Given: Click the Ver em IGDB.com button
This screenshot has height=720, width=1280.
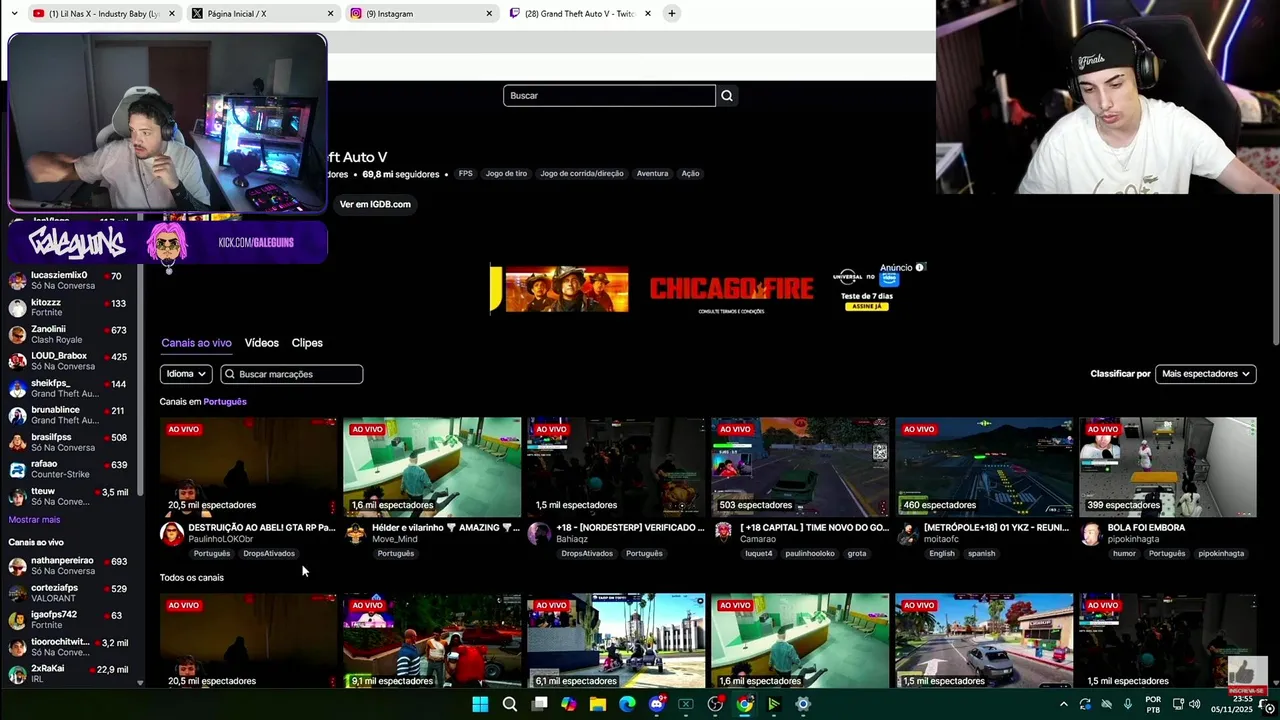Looking at the screenshot, I should click(375, 204).
